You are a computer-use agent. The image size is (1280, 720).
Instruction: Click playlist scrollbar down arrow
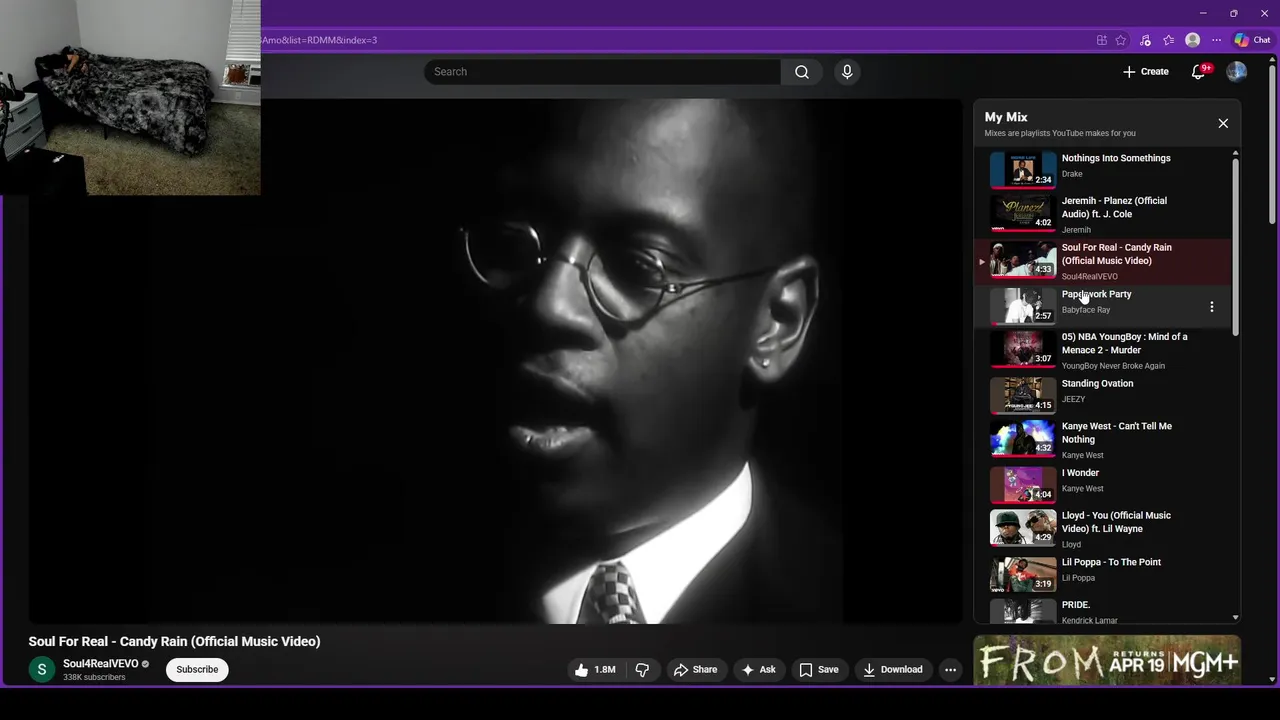1235,618
